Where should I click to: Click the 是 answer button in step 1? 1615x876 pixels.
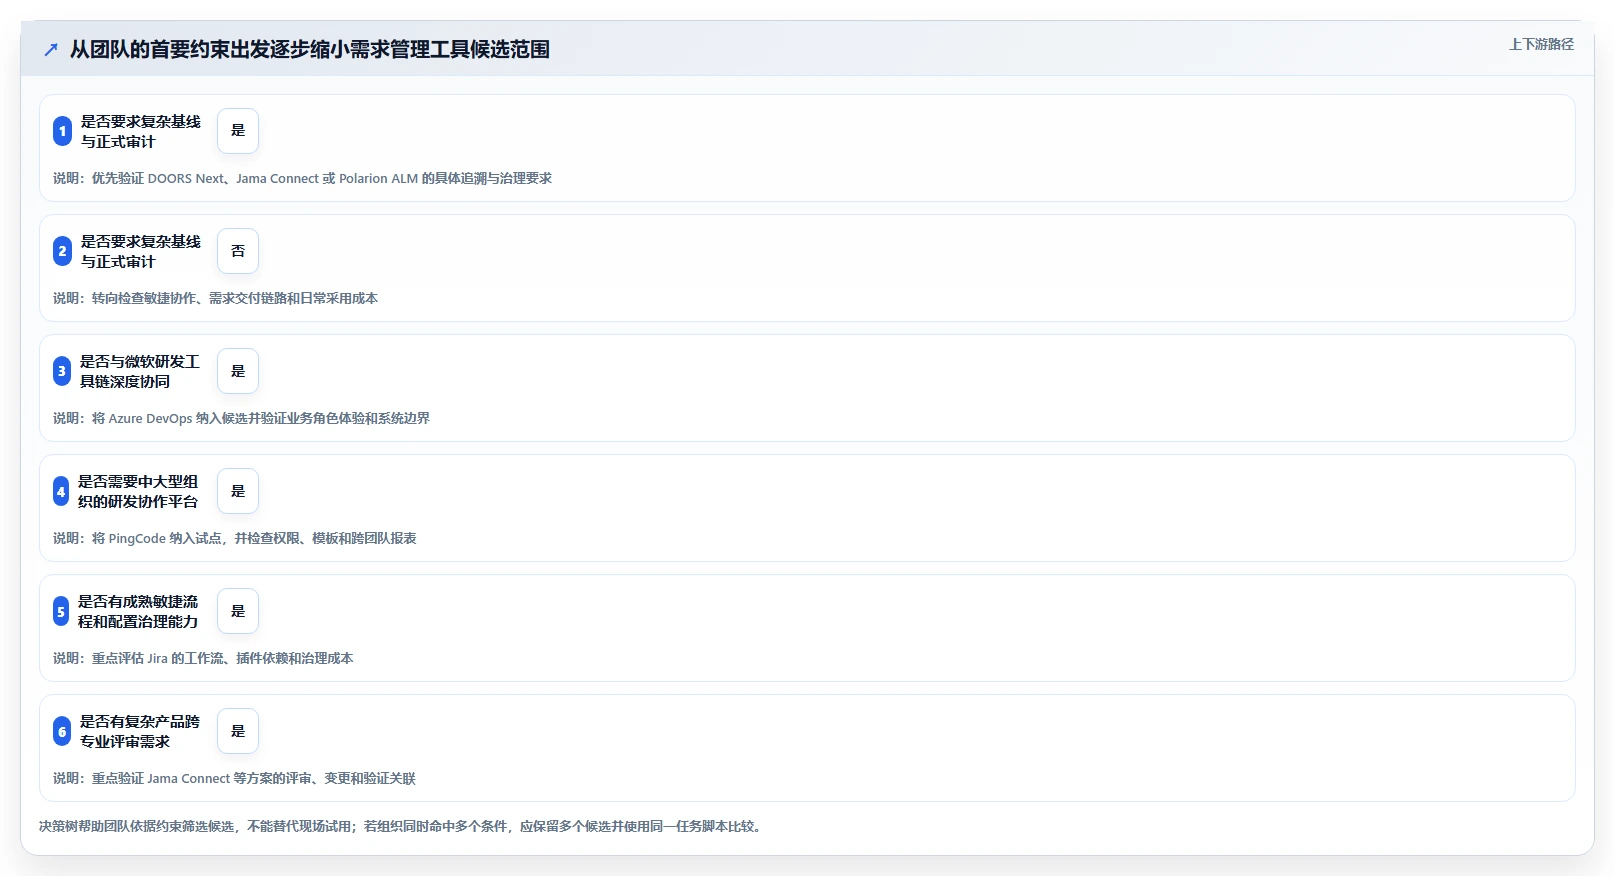pos(238,131)
